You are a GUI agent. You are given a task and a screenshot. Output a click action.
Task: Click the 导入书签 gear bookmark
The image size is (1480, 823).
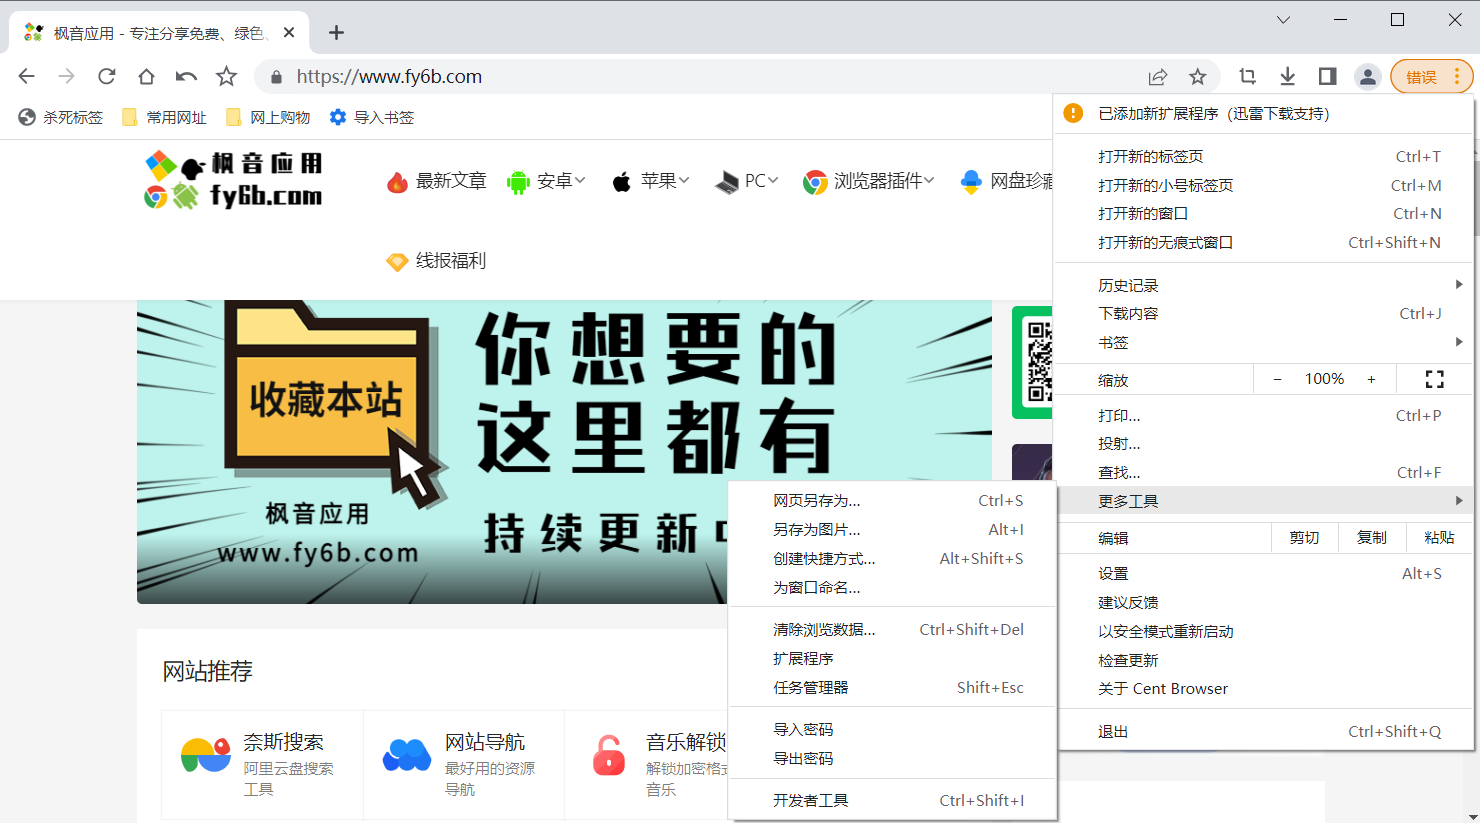[x=372, y=117]
